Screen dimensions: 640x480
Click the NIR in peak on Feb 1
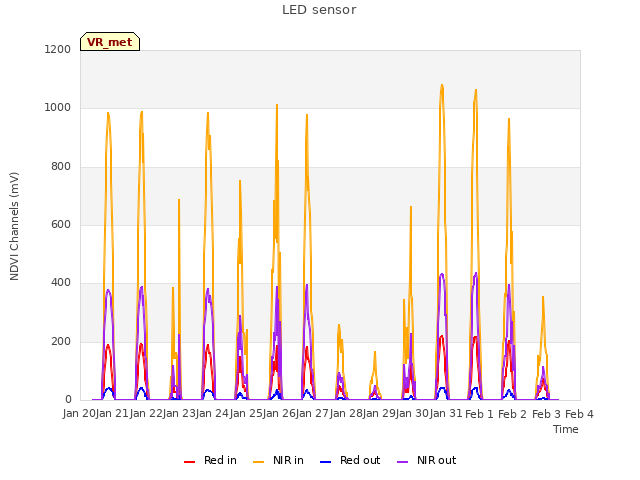pyautogui.click(x=476, y=90)
